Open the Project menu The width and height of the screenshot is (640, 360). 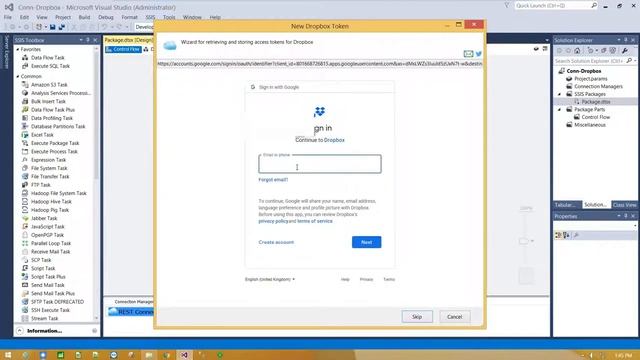(63, 18)
